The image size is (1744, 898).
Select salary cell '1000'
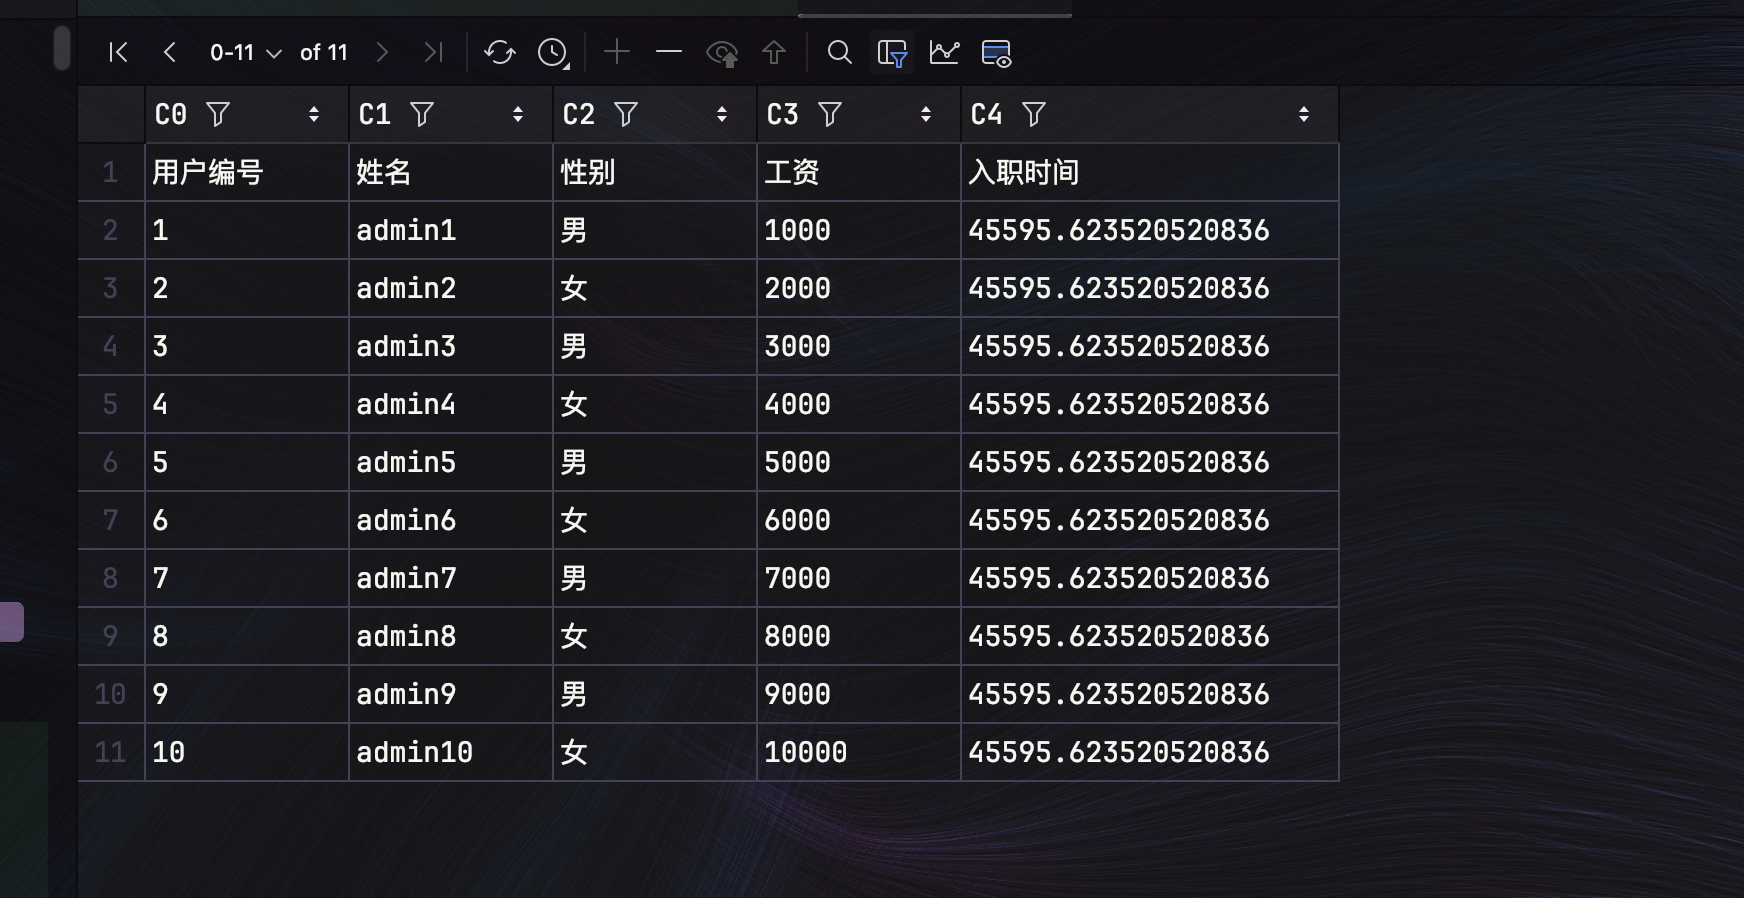[x=859, y=230]
